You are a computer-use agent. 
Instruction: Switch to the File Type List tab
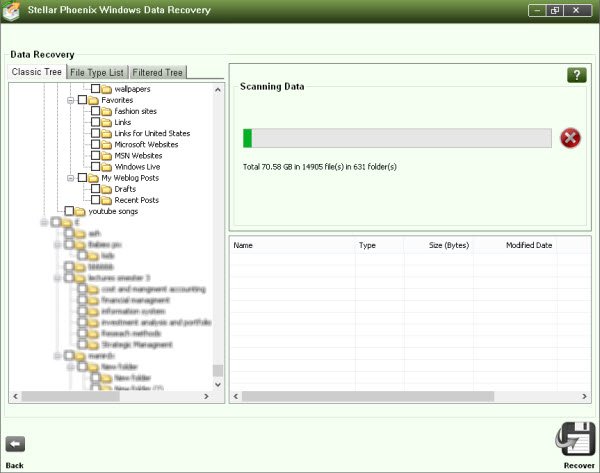point(98,72)
